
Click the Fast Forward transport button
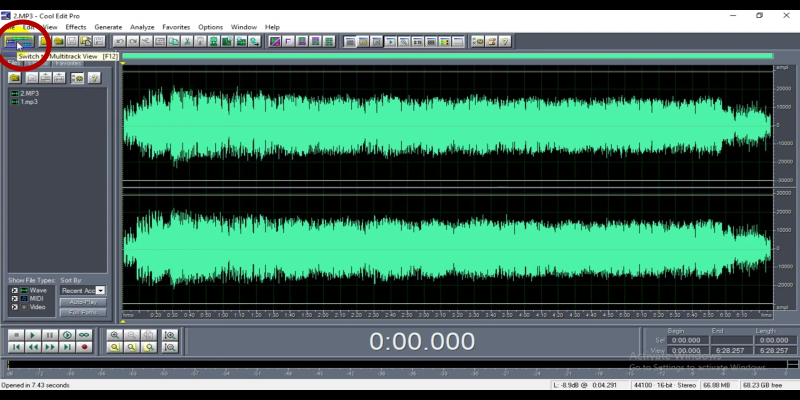tap(51, 347)
